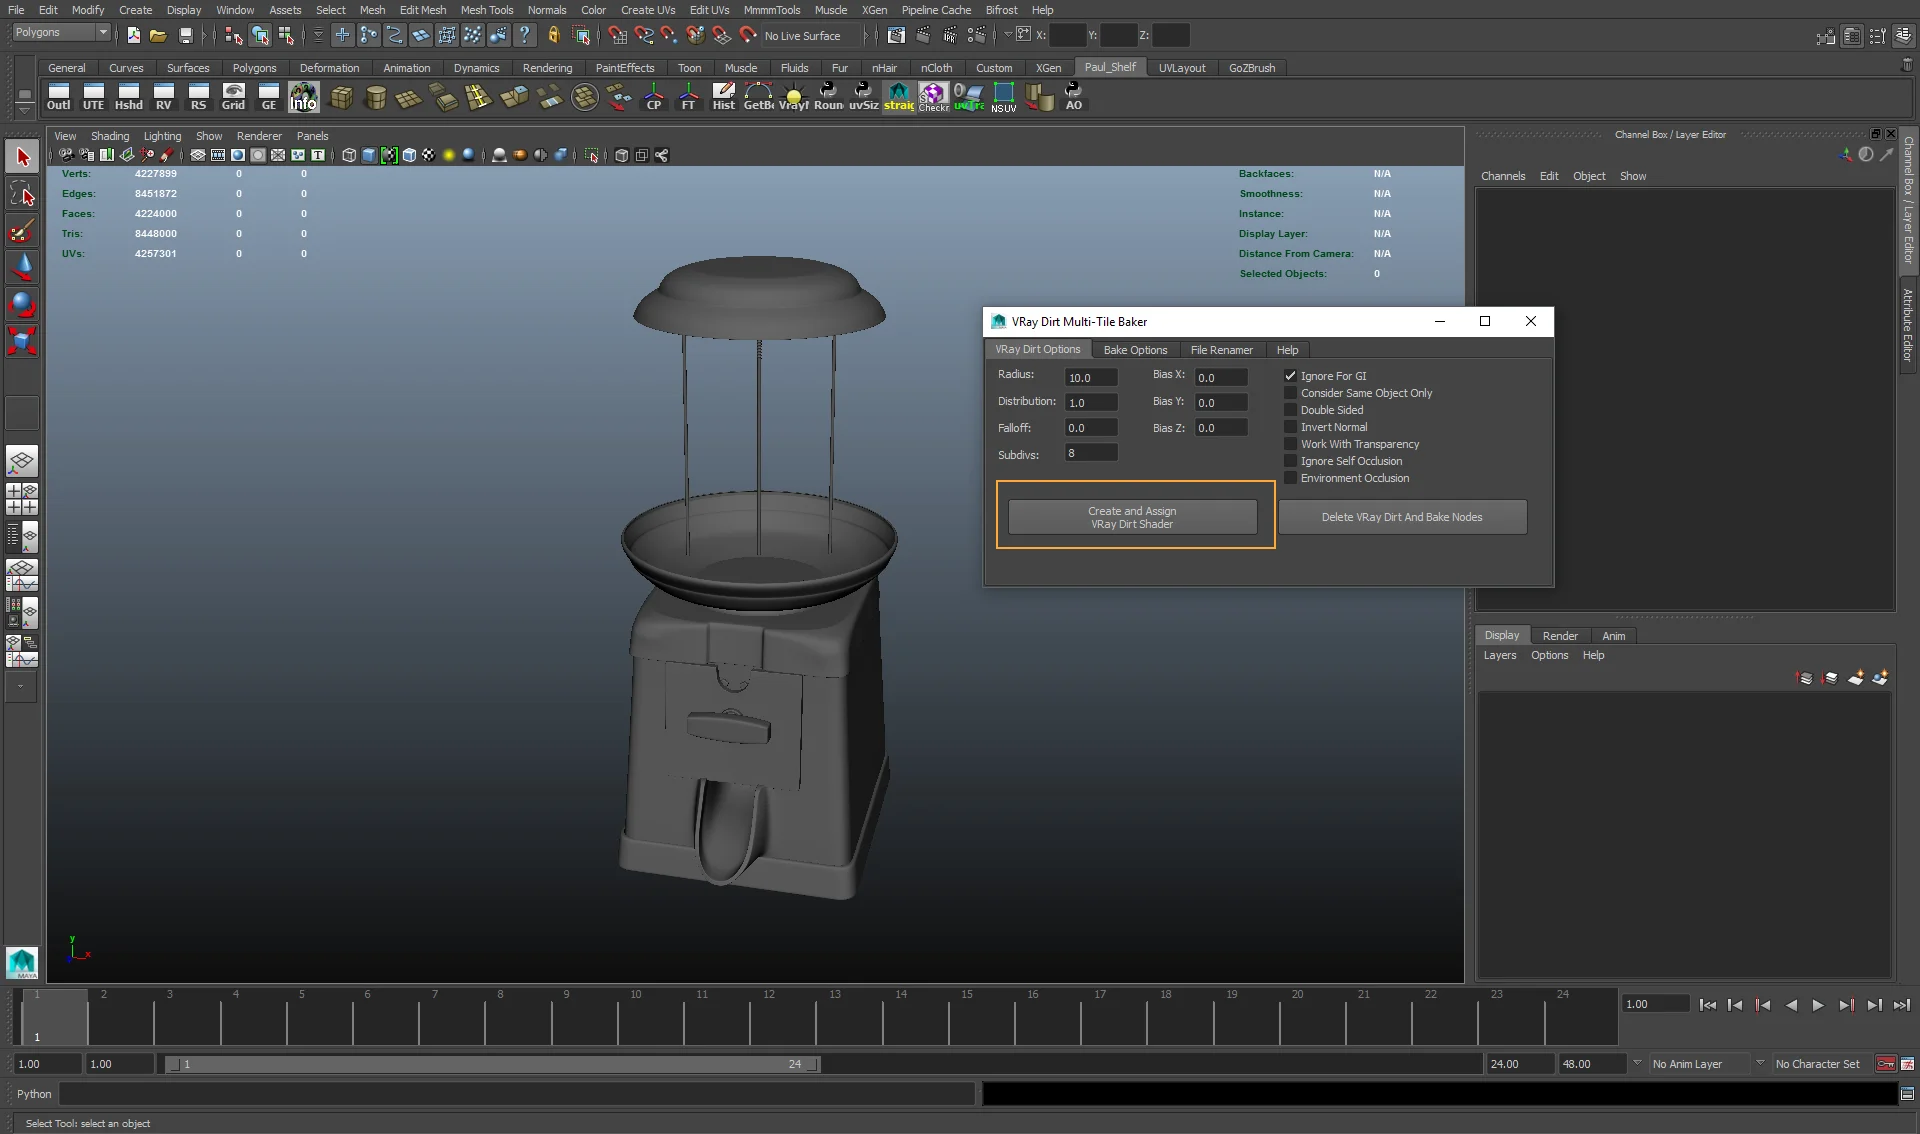
Task: Click the Checker shelf icon
Action: click(933, 97)
